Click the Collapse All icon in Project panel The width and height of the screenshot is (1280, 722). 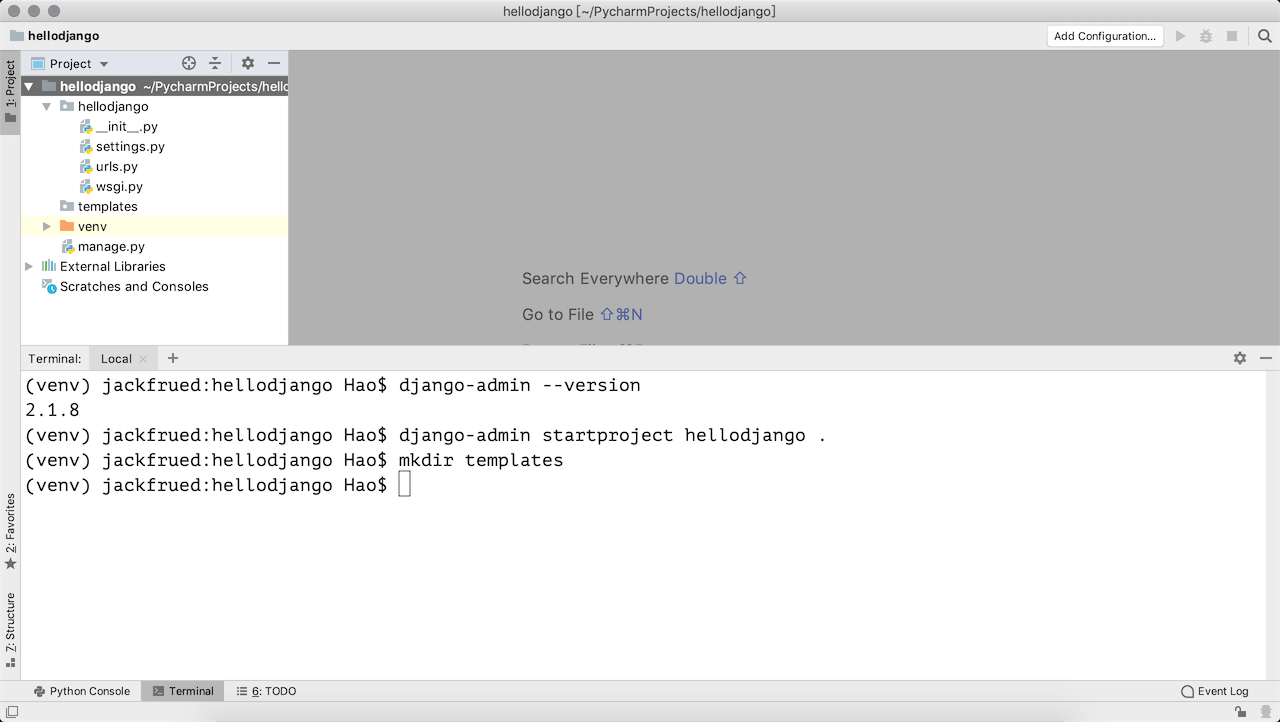point(215,63)
